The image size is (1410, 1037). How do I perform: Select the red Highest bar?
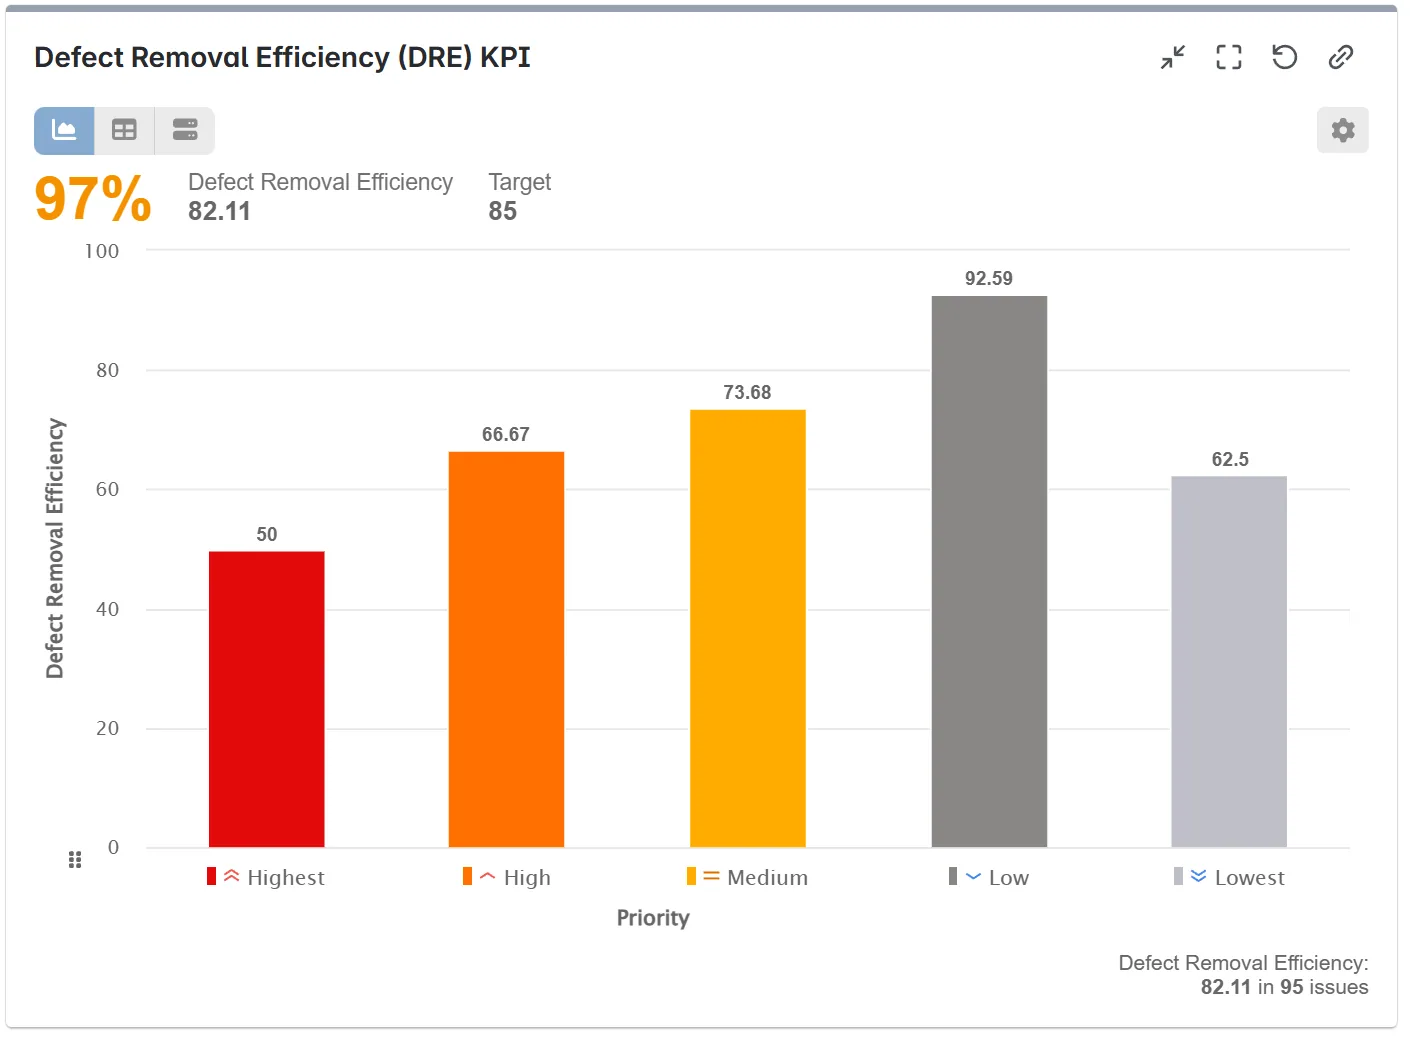coord(267,699)
